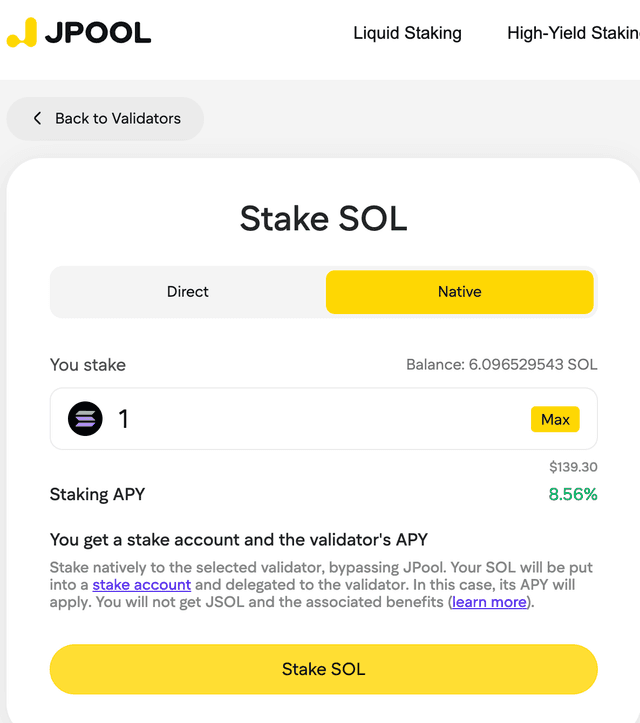Click the yellow JPool logo icon

click(22, 32)
